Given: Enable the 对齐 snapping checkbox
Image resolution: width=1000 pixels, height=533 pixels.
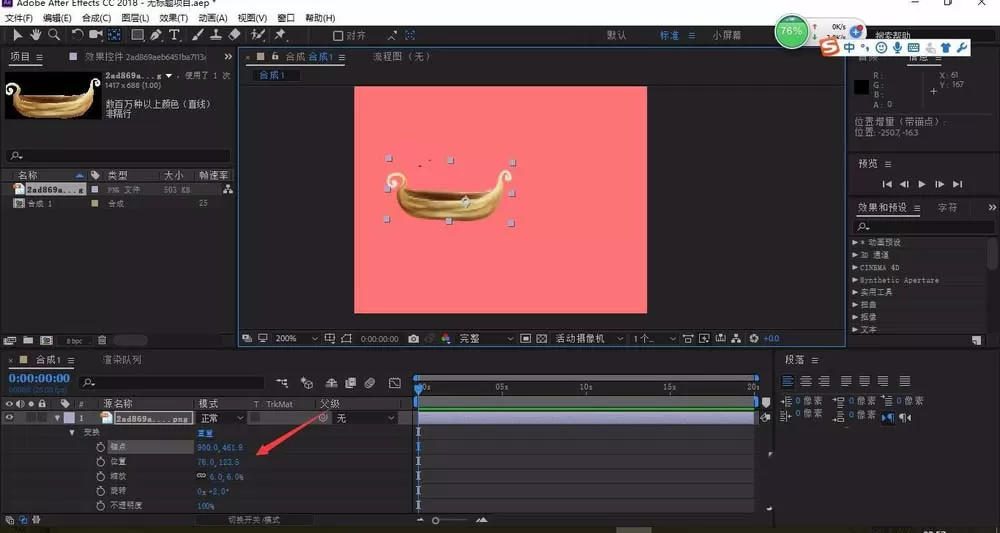Looking at the screenshot, I should (338, 36).
